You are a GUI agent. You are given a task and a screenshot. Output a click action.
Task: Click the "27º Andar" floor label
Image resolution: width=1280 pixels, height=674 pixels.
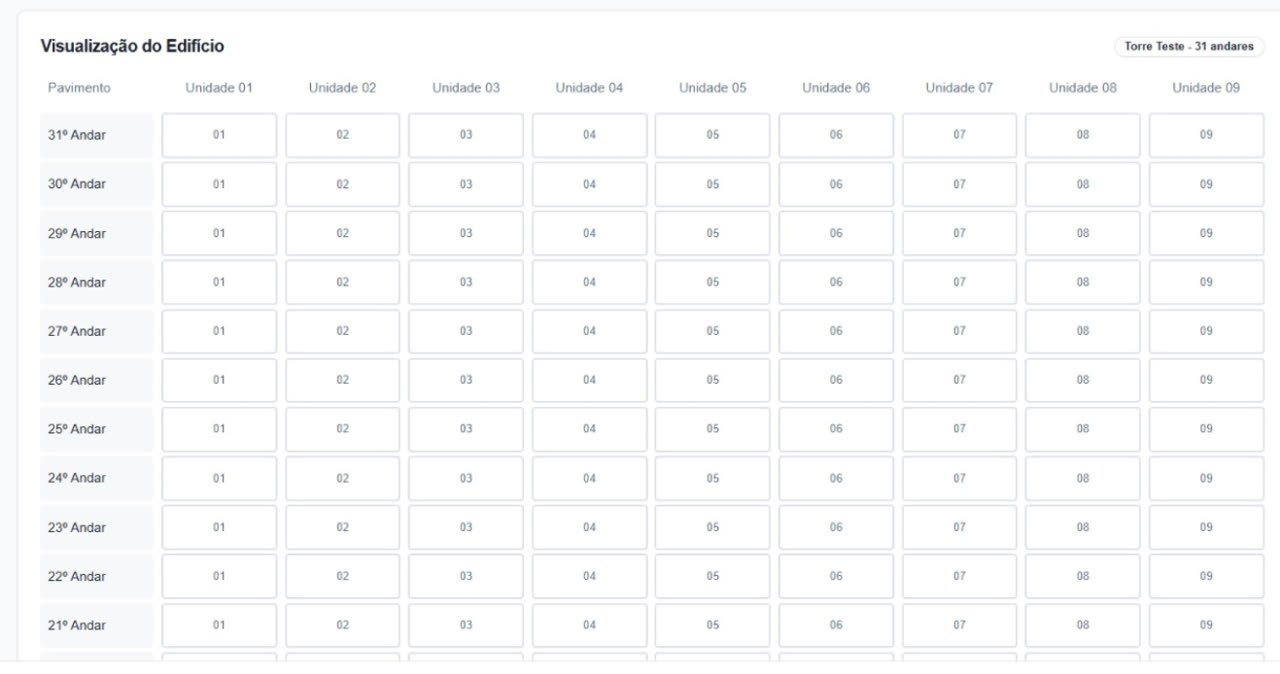tap(77, 331)
